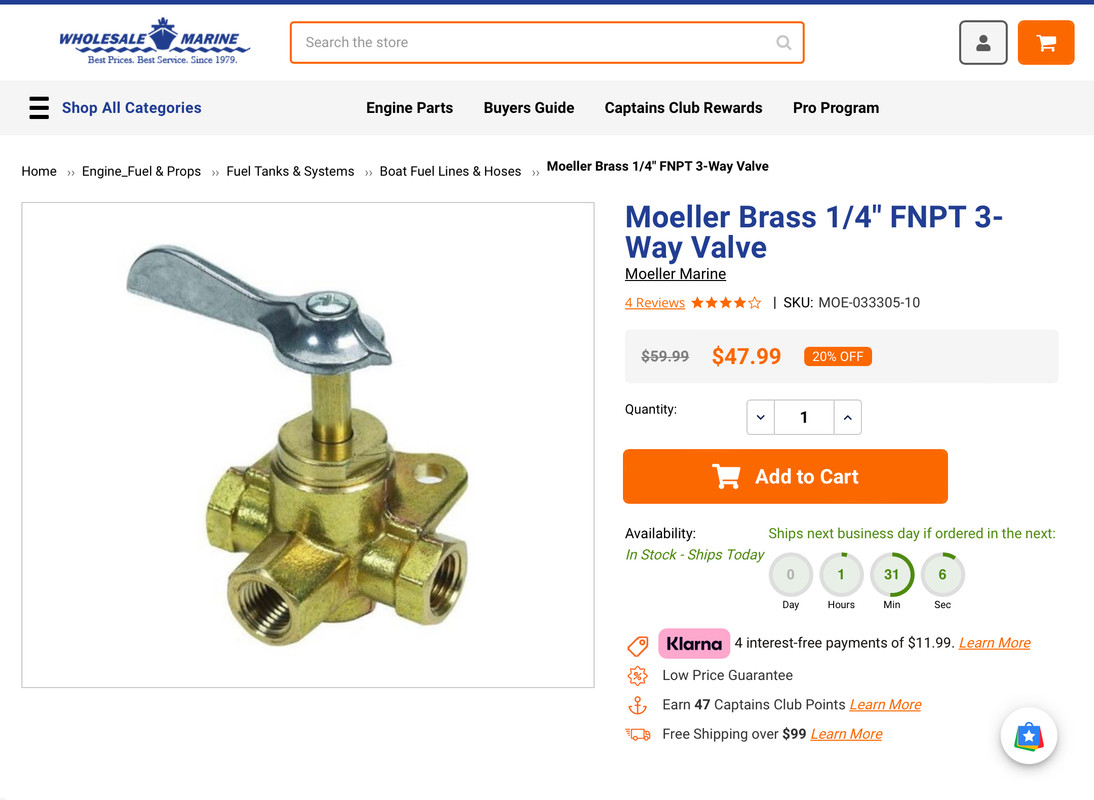
Task: Open the floating shopping bag rewards icon
Action: click(x=1028, y=736)
